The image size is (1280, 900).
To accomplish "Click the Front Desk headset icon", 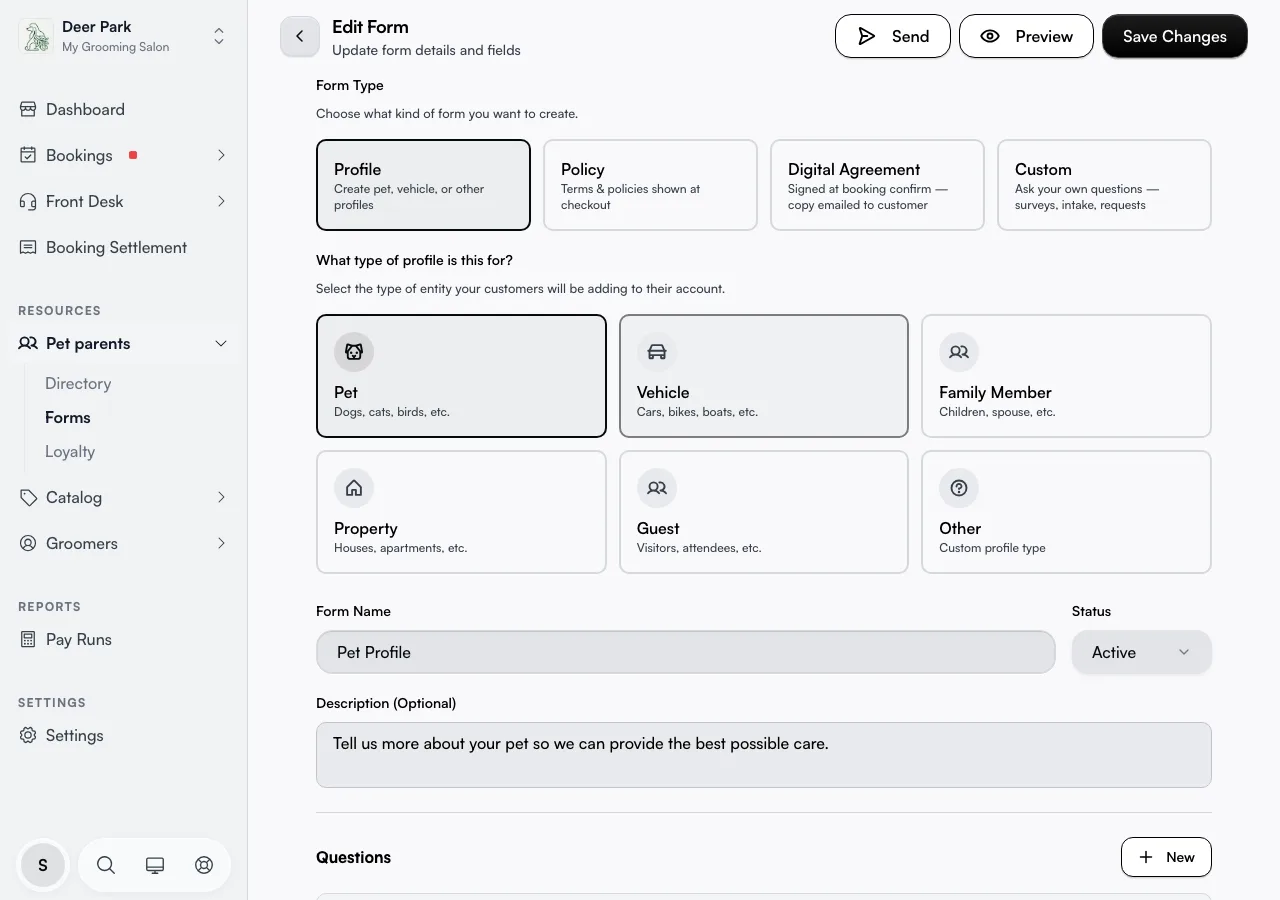I will click(x=28, y=201).
